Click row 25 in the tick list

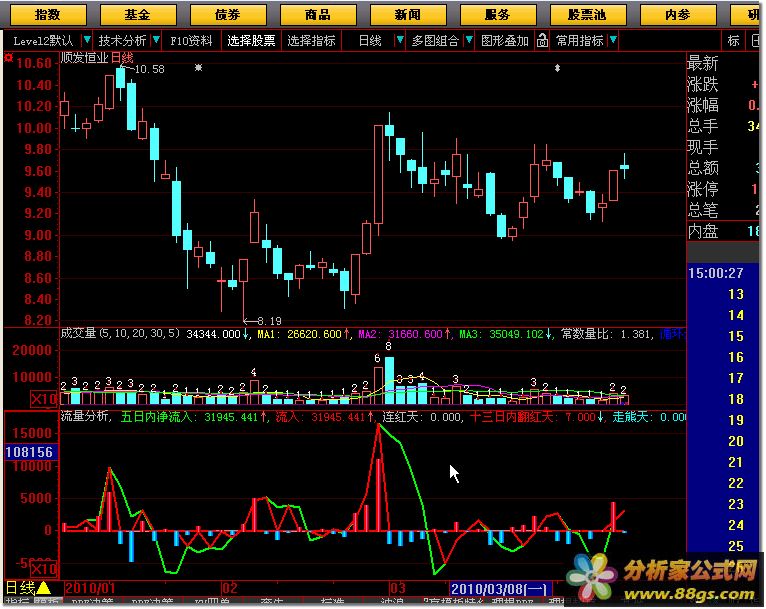click(x=736, y=546)
